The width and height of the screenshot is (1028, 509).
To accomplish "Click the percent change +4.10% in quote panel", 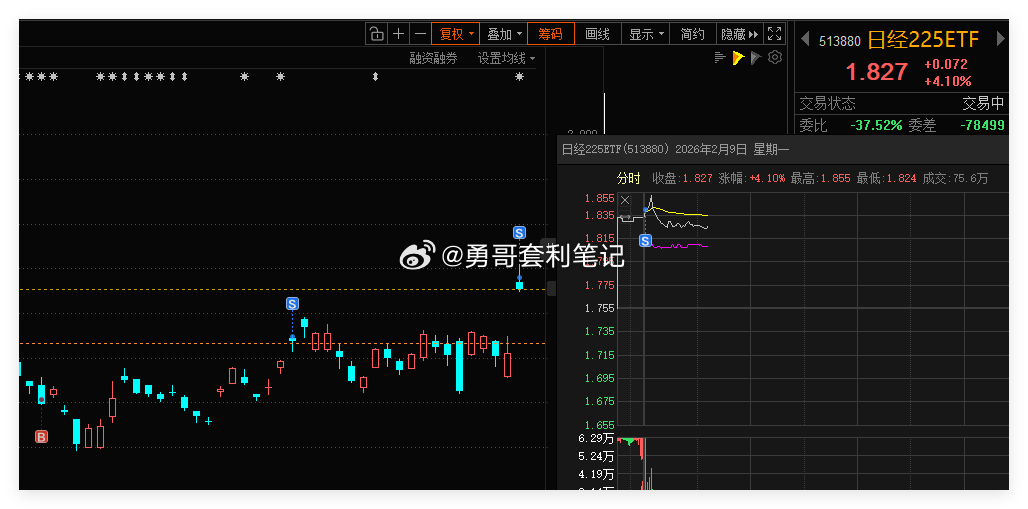I will [x=947, y=81].
